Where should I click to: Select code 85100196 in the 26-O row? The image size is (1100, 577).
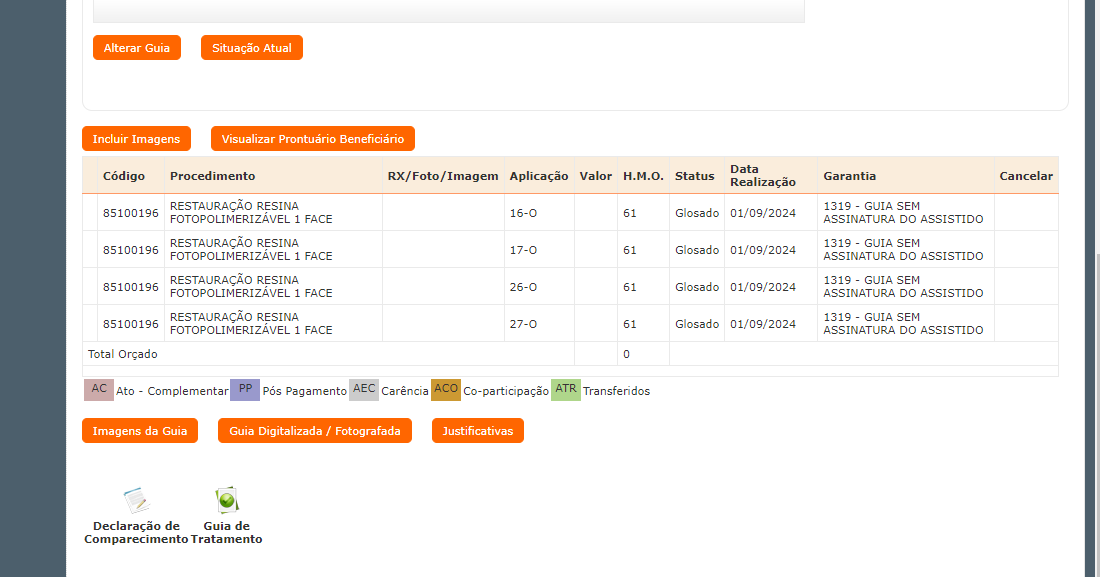[x=130, y=287]
